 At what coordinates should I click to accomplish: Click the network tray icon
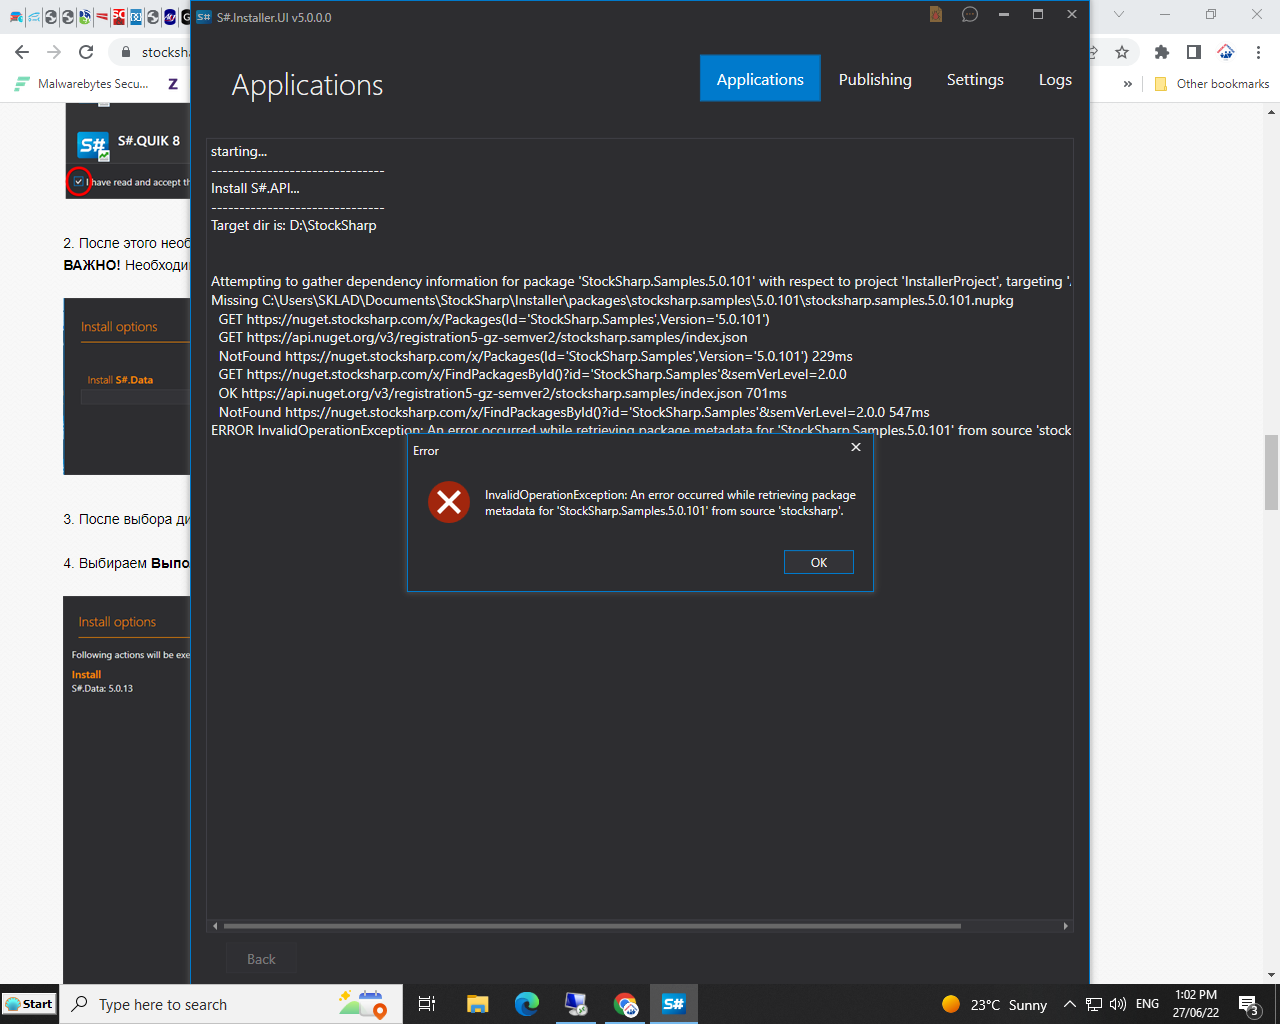1094,1004
